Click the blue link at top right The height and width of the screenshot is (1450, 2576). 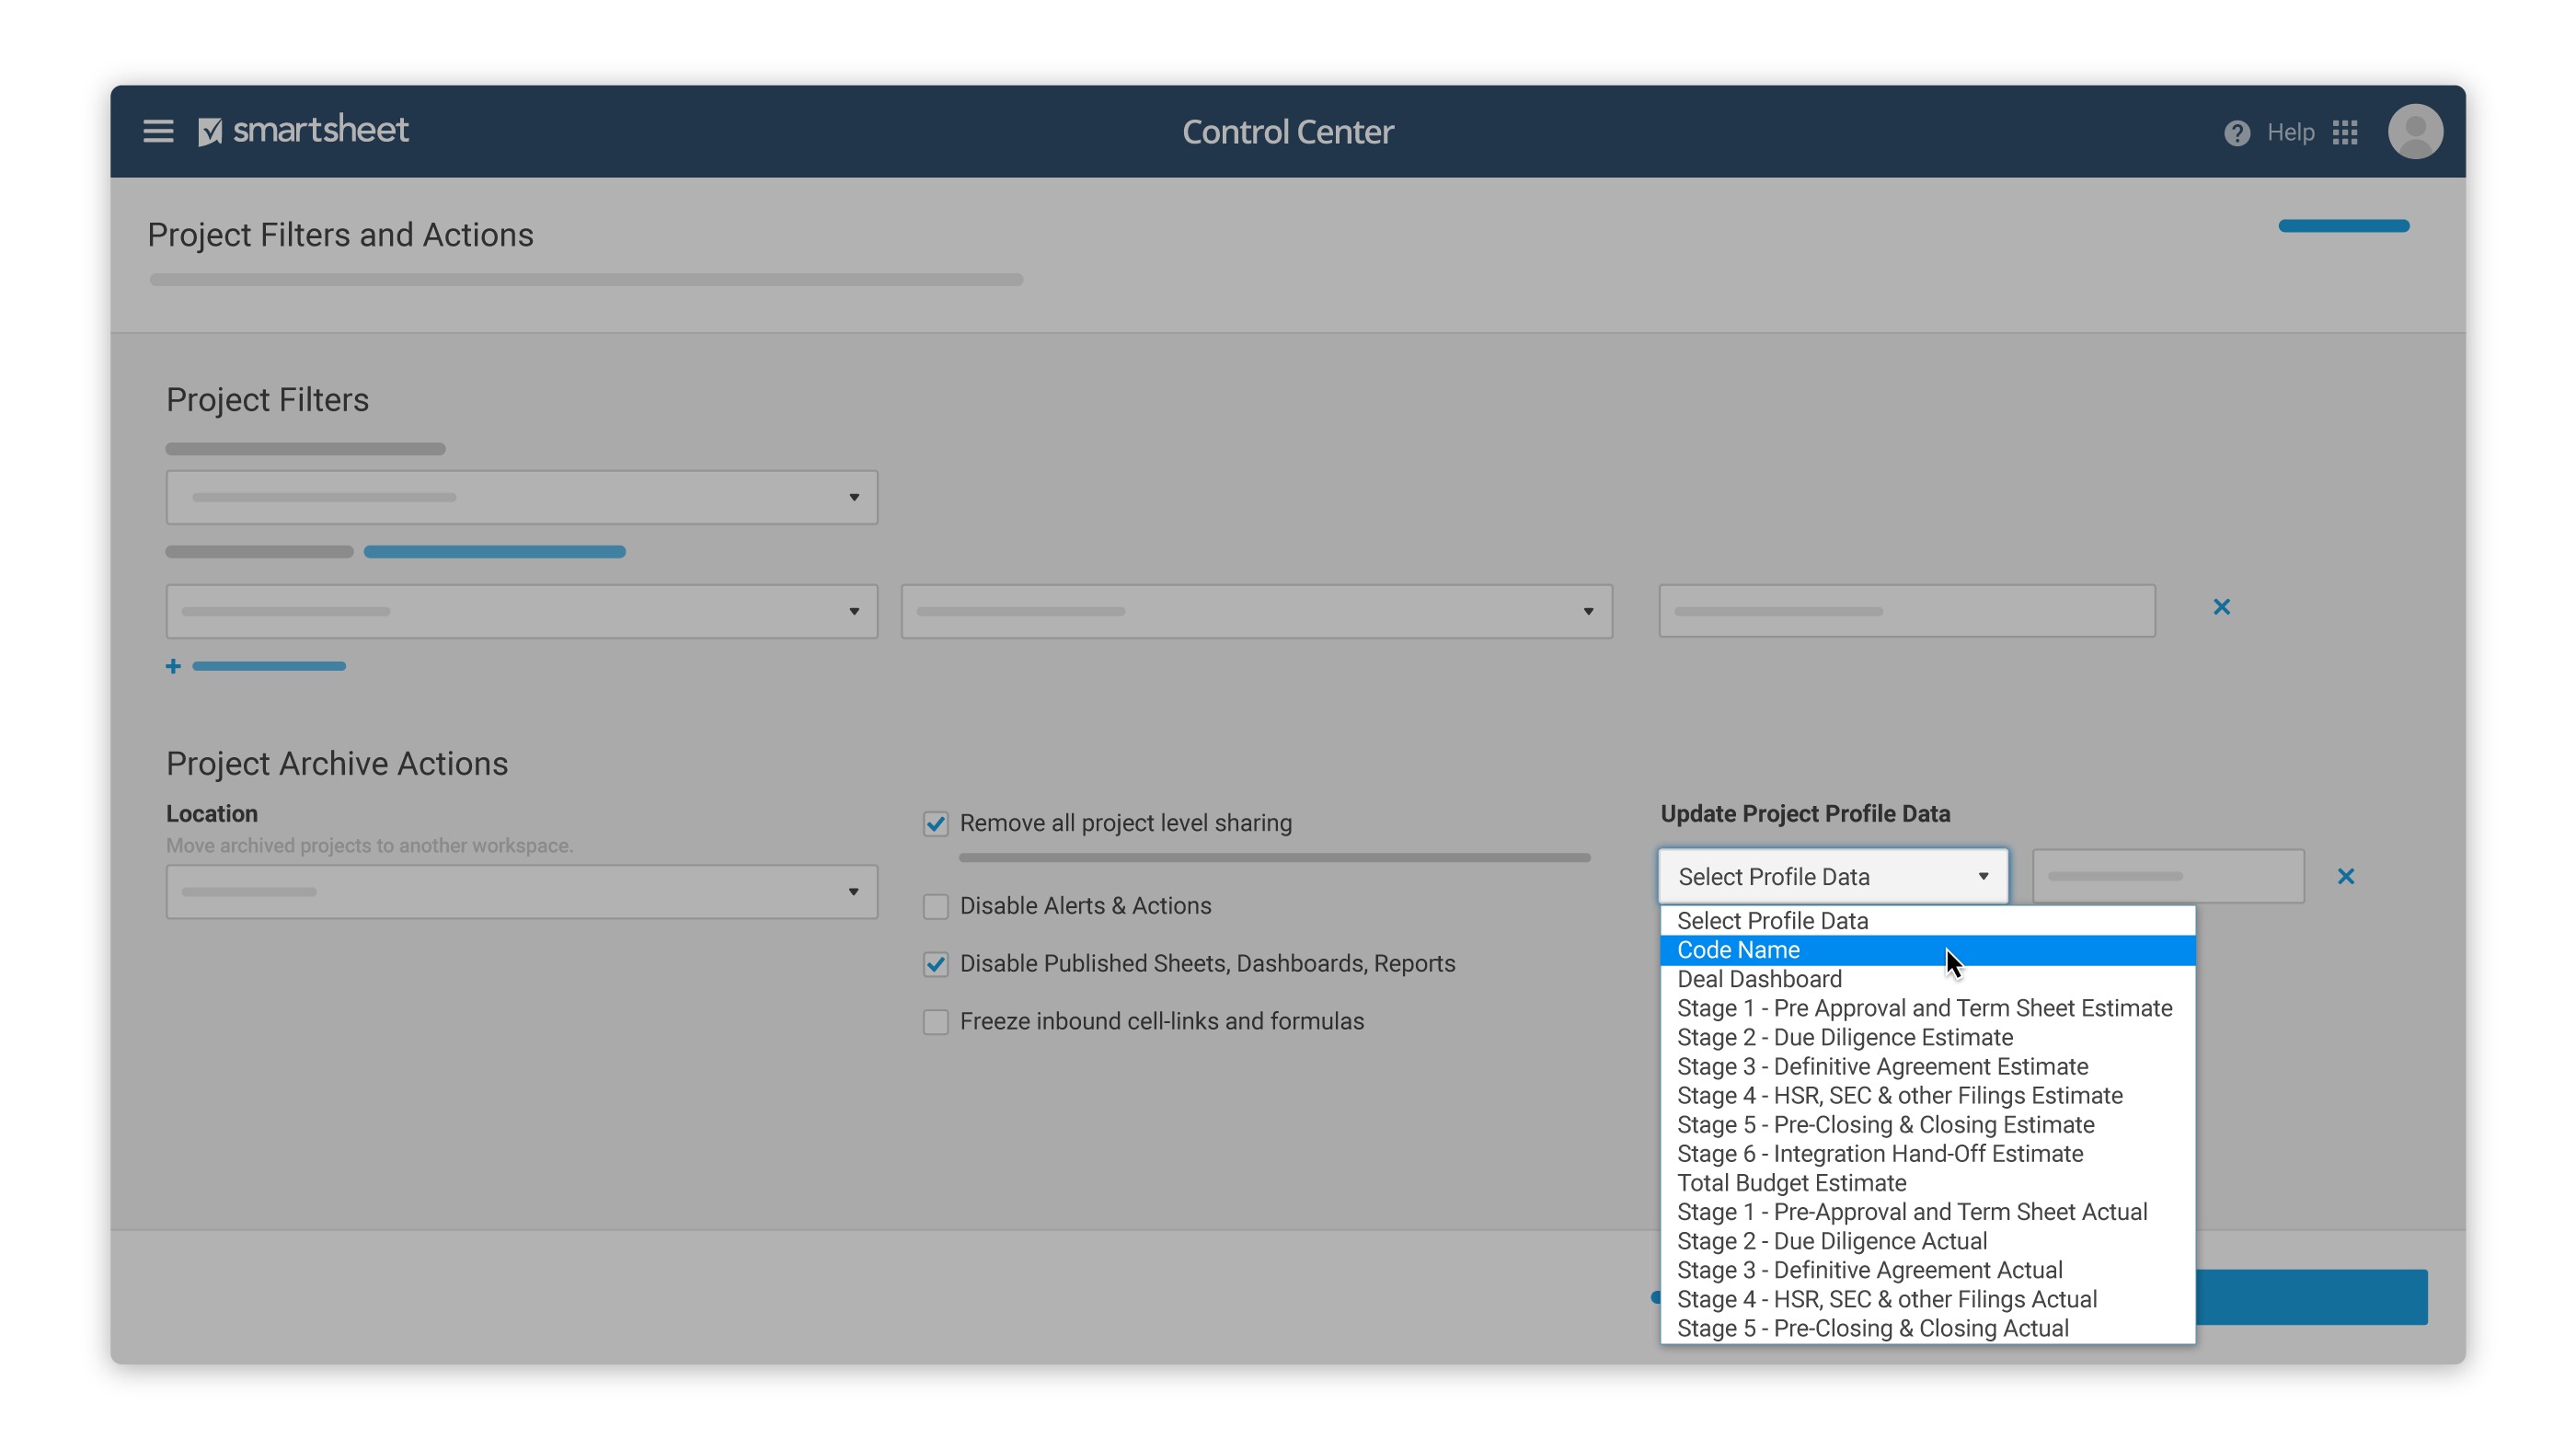2344,225
